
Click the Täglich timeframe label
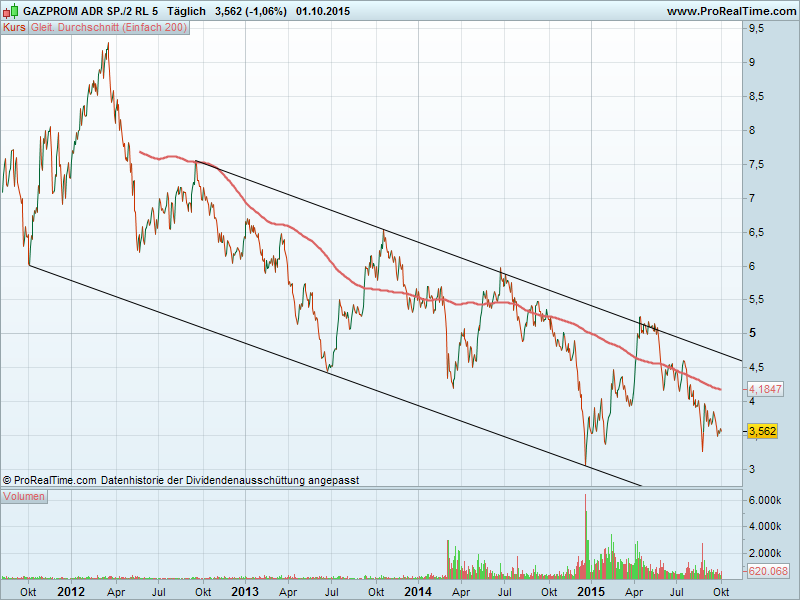[186, 11]
